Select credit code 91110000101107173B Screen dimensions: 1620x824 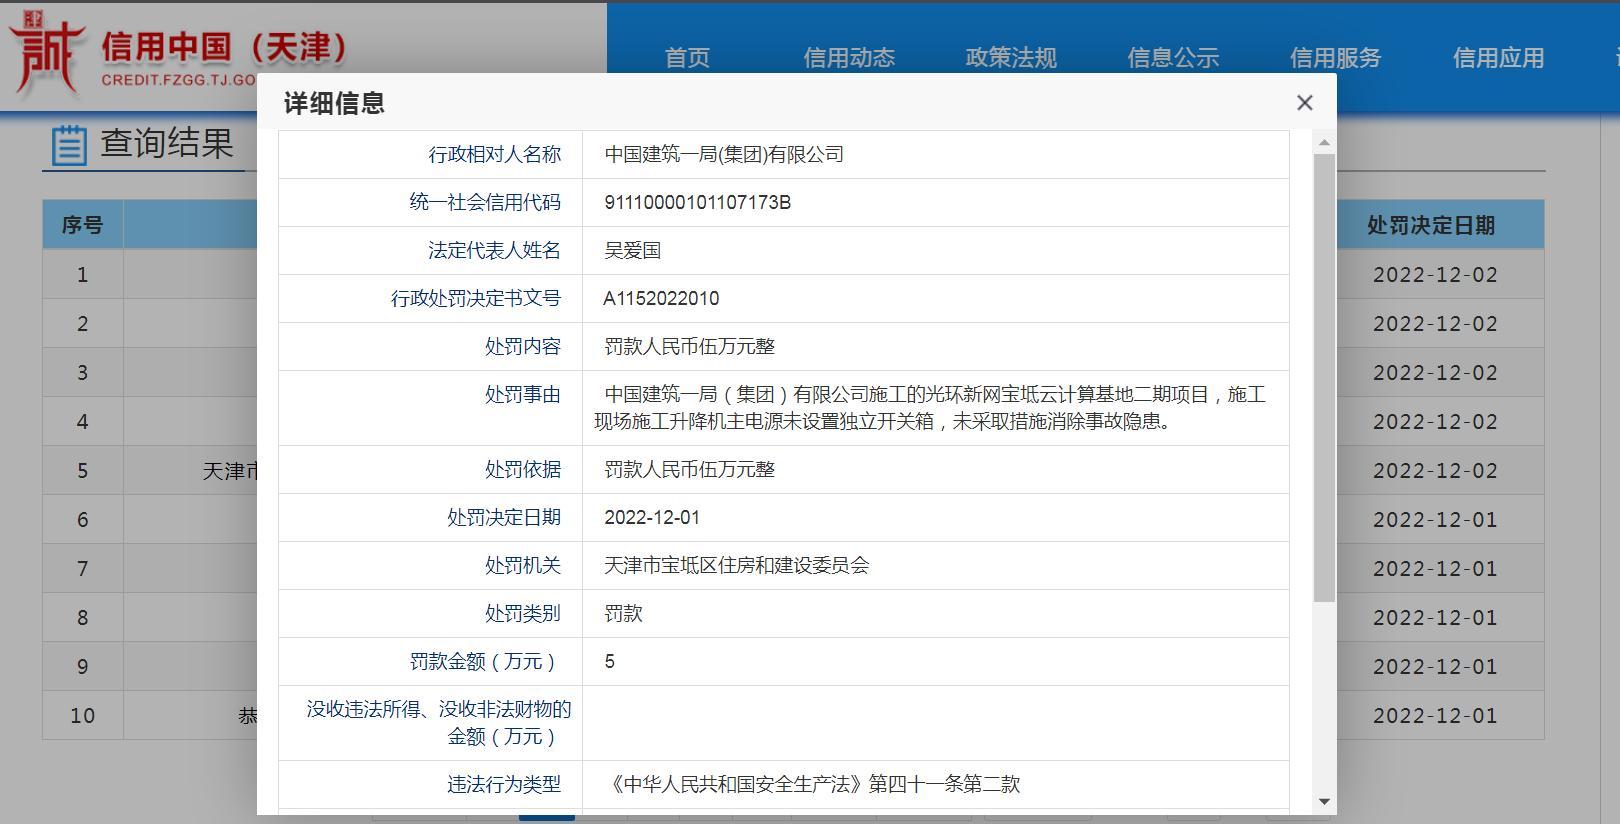point(697,203)
